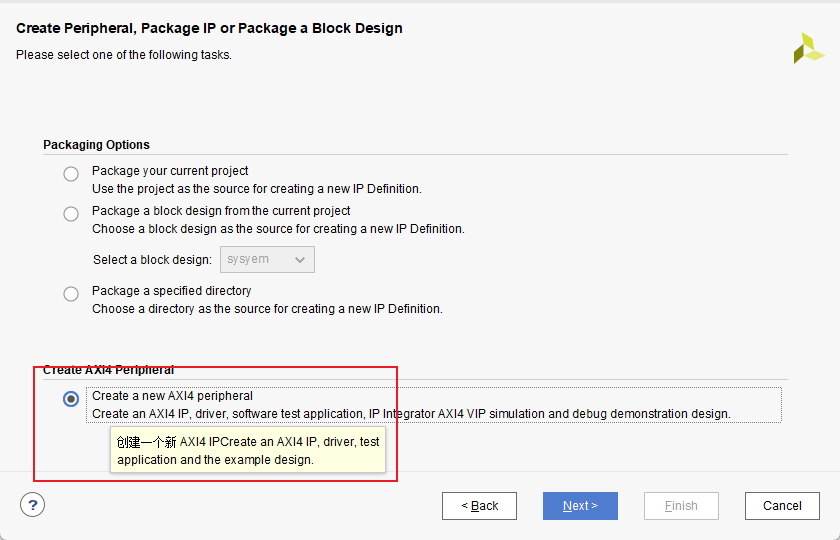840x540 pixels.
Task: Click the yellow AXI4 tooltip popup
Action: pos(248,450)
